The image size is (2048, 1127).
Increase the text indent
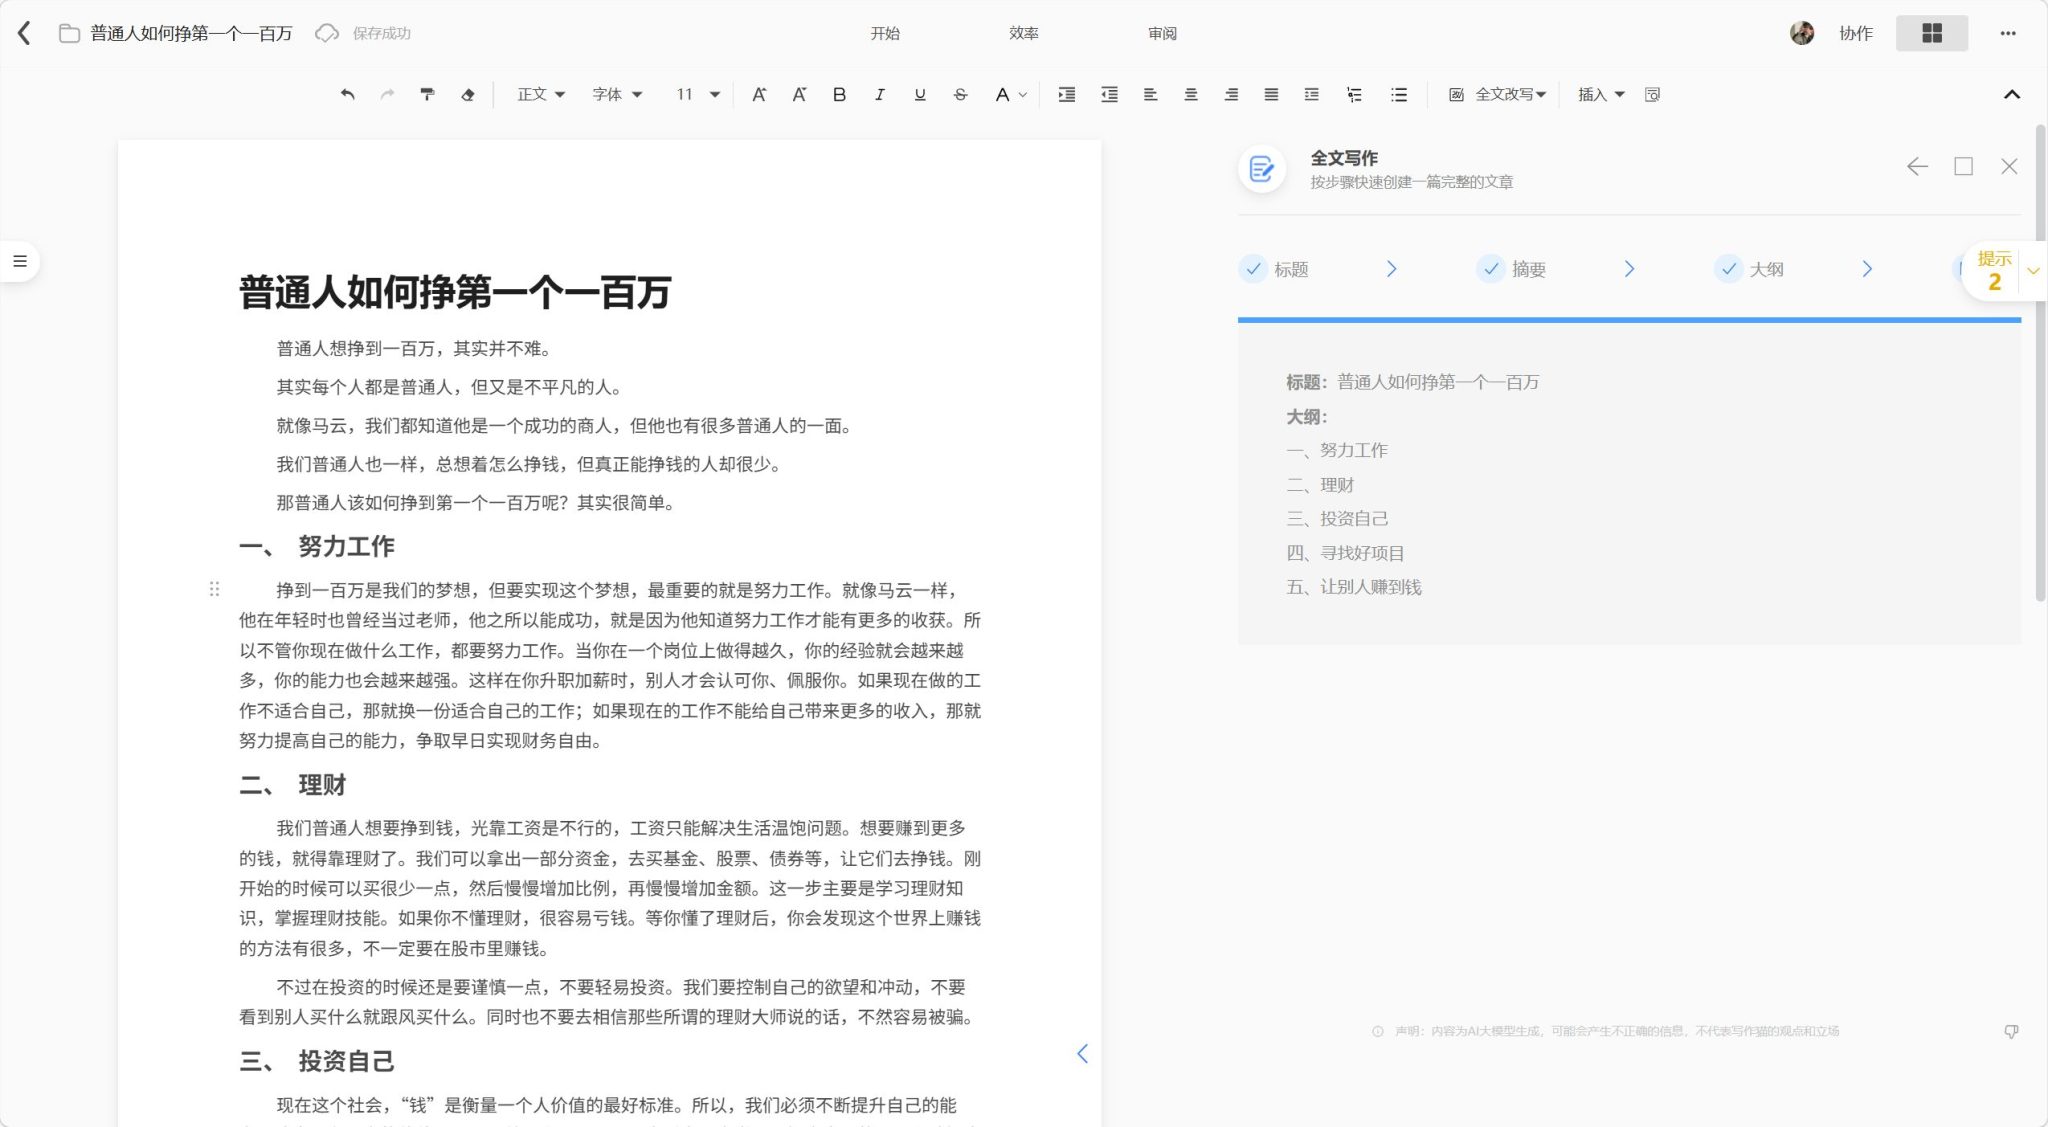tap(1067, 94)
